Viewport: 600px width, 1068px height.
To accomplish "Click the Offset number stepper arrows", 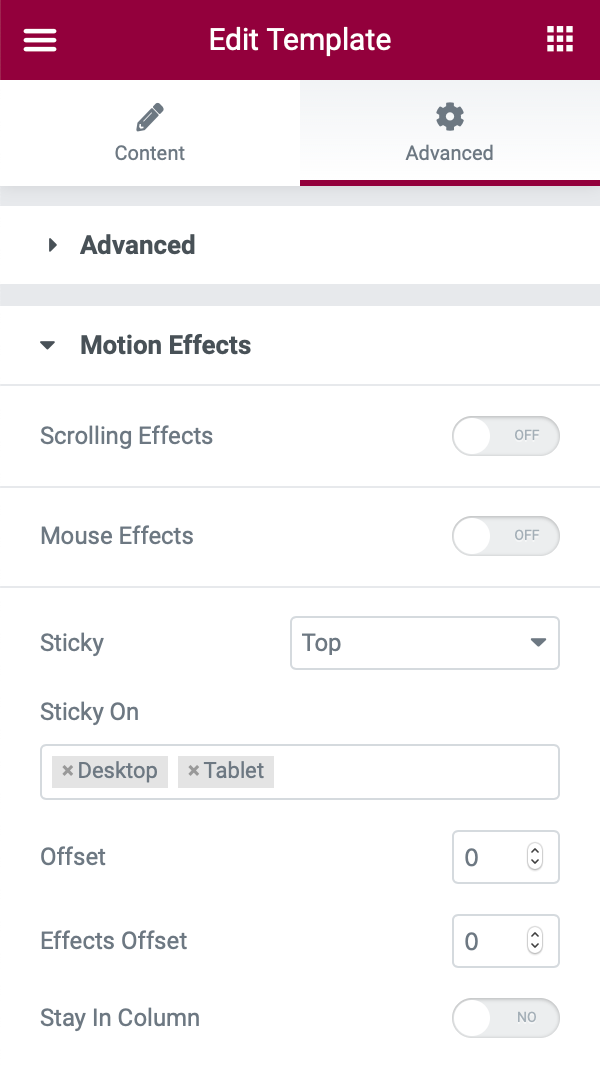I will 535,857.
